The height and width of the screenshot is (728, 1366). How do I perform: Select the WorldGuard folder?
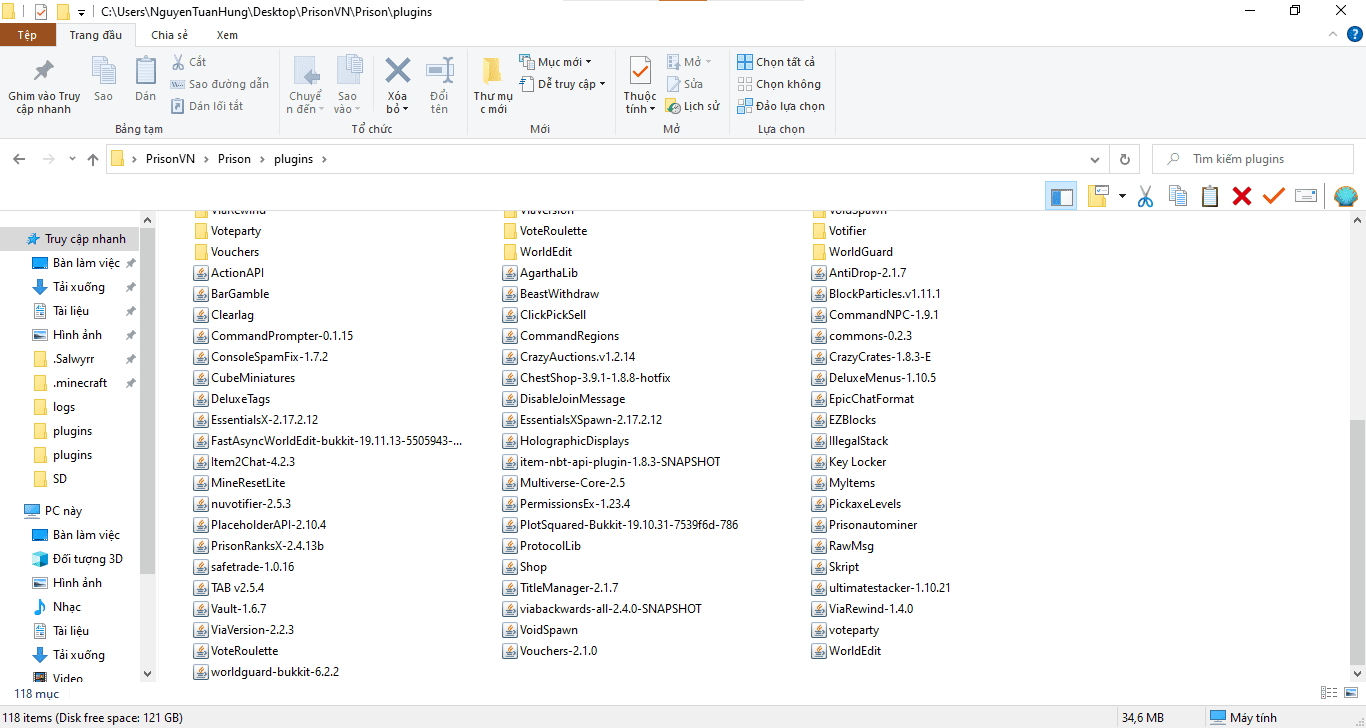coord(861,252)
